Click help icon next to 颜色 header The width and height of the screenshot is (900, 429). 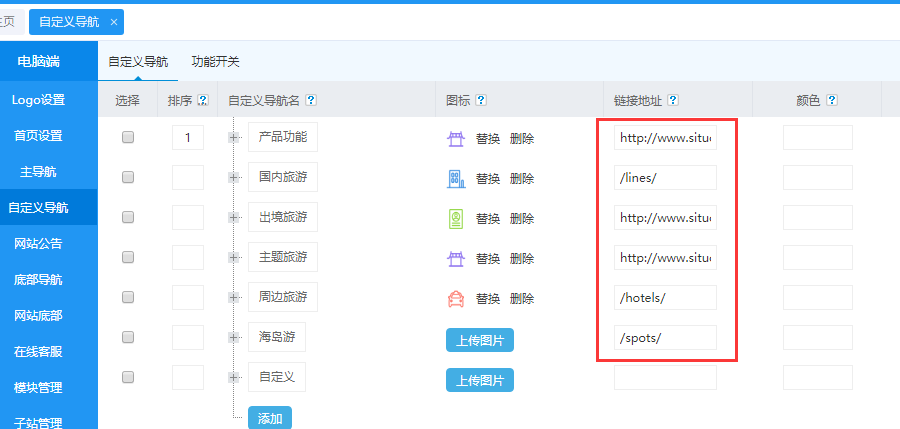831,100
